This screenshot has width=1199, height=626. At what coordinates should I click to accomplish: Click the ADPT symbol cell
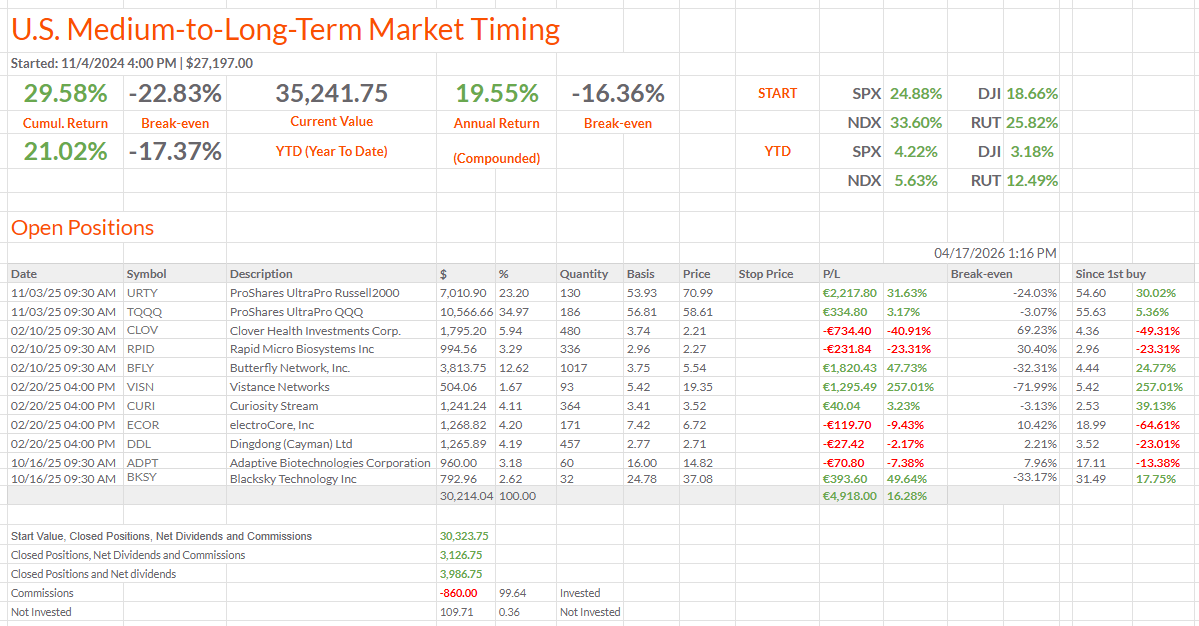[x=142, y=462]
